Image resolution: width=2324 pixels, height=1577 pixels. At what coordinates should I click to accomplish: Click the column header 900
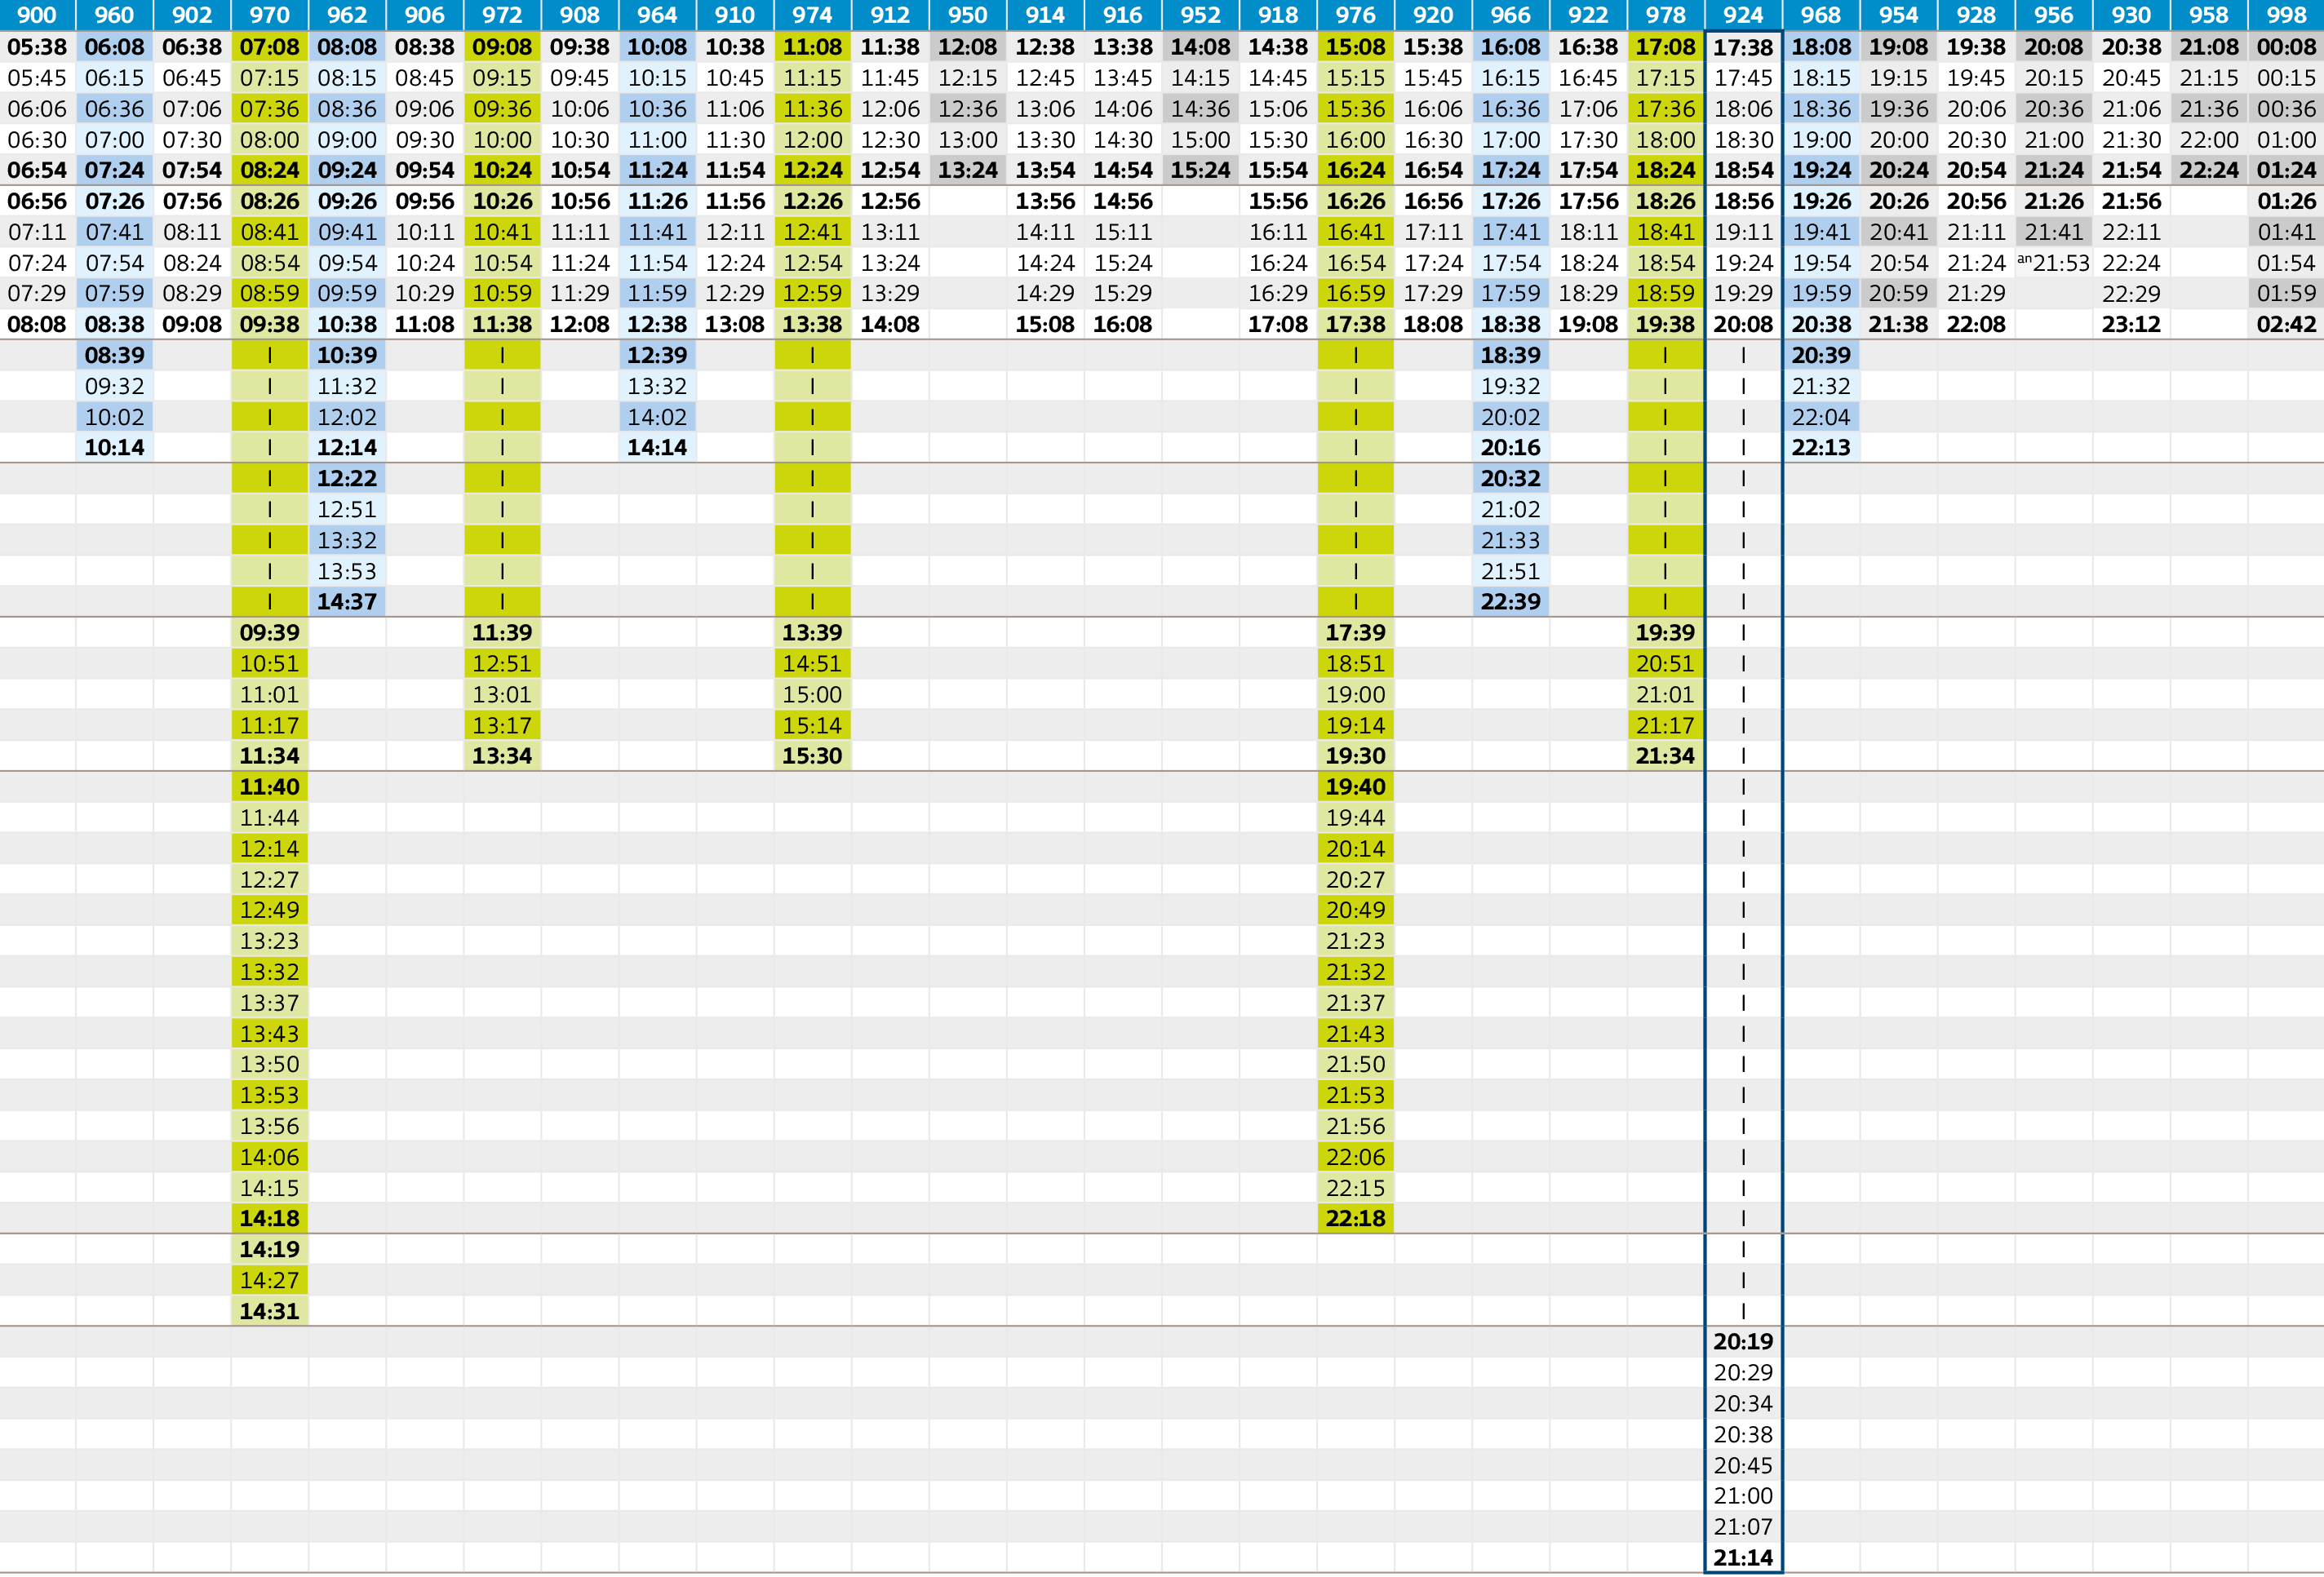(37, 15)
